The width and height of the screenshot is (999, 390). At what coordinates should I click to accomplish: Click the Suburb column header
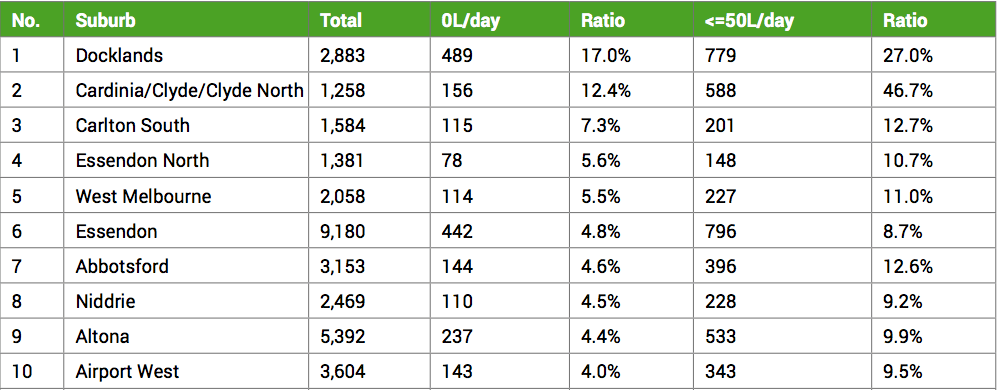pos(105,20)
